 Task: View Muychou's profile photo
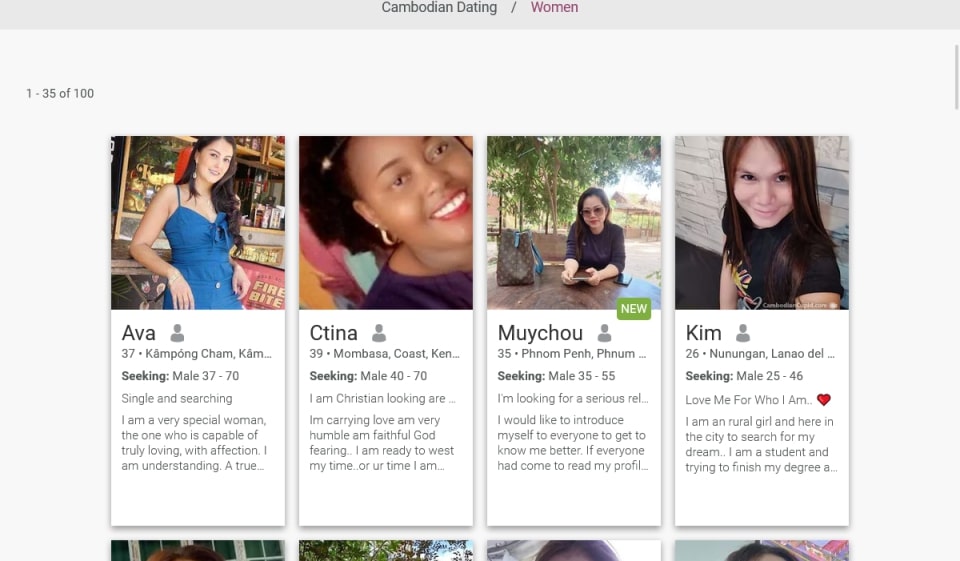pos(574,222)
